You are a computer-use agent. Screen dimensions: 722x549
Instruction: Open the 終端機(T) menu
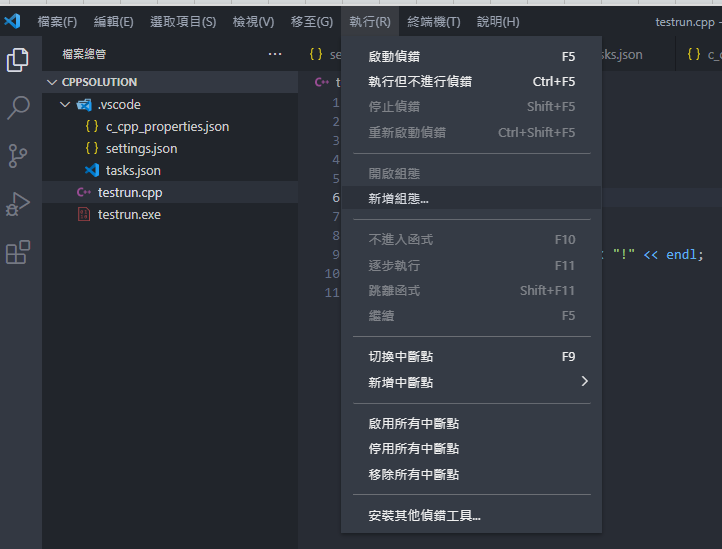(x=434, y=21)
